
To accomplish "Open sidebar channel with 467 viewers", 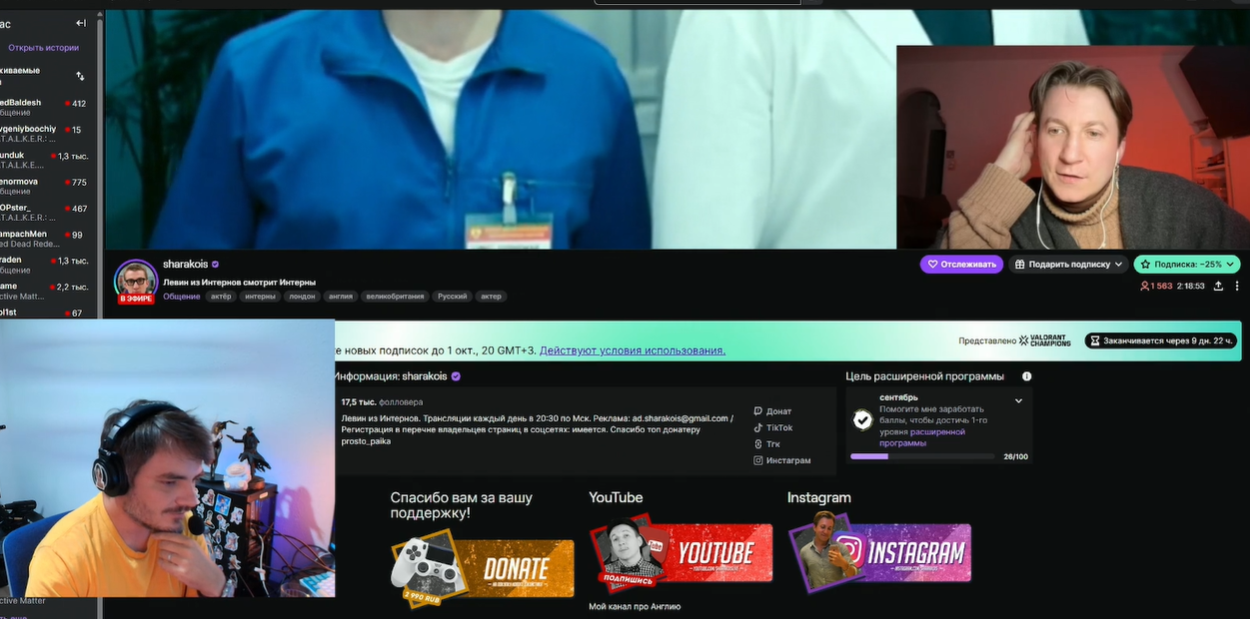I will [46, 212].
